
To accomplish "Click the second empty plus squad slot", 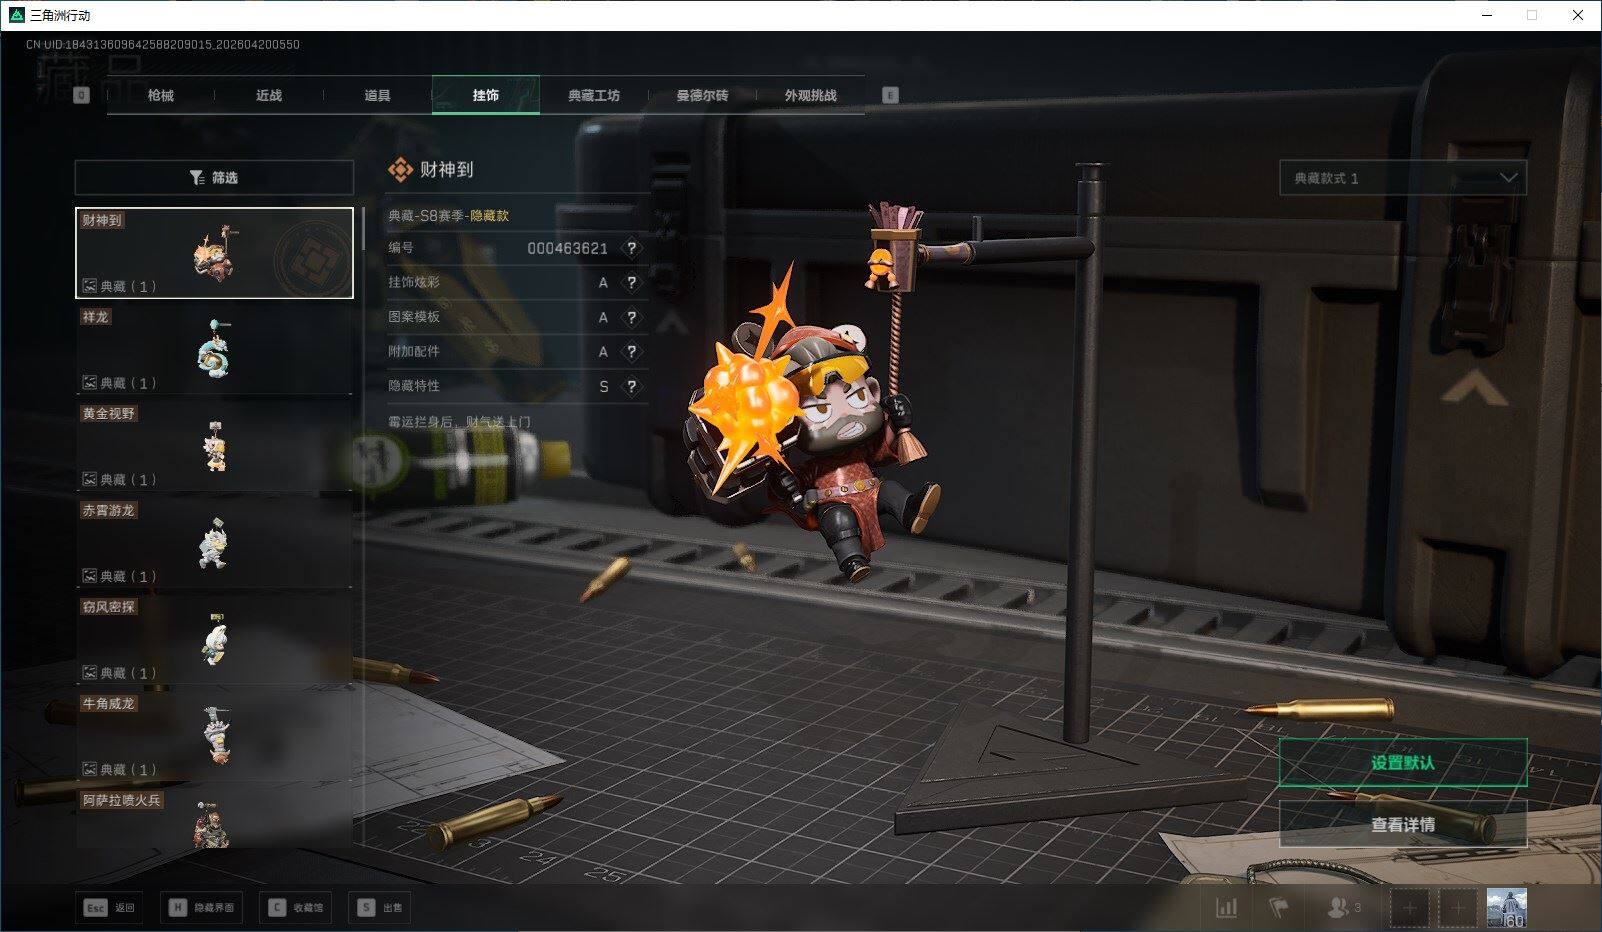I will tap(1457, 908).
